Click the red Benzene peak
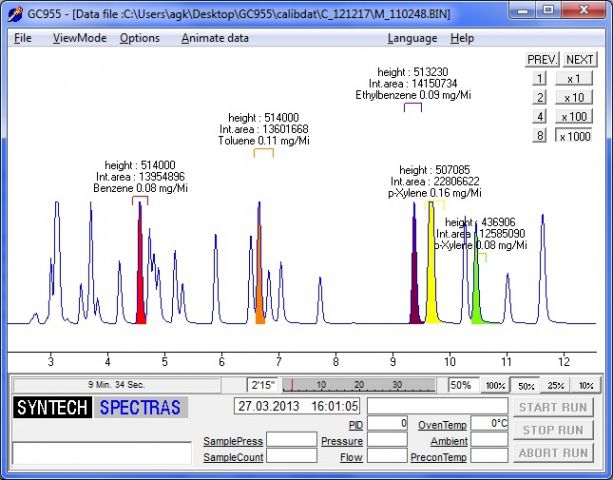This screenshot has width=613, height=480. tap(141, 274)
